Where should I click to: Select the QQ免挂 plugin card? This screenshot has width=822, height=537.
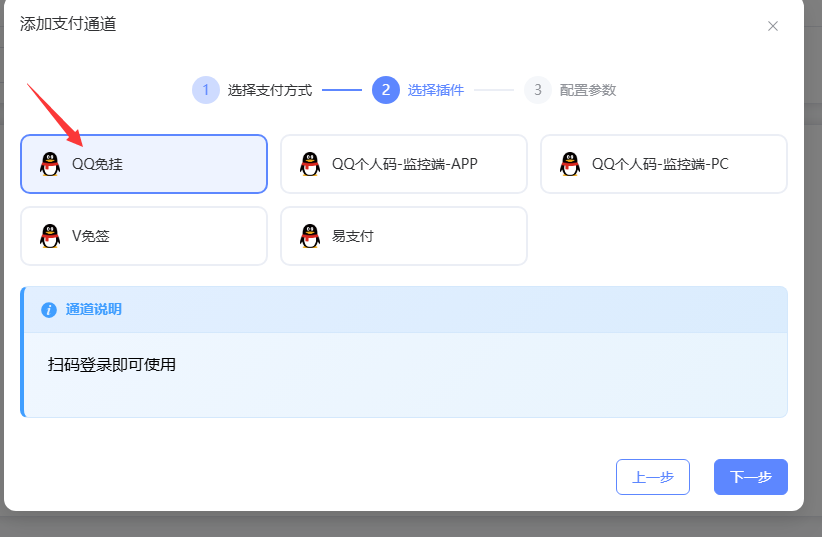[144, 164]
